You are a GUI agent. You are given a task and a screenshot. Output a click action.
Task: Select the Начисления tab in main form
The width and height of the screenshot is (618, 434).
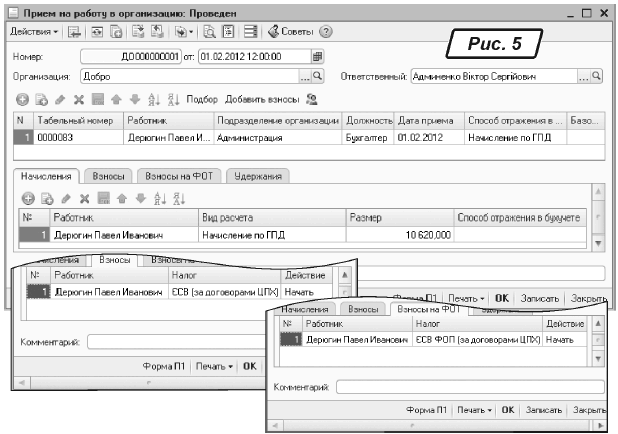coord(47,176)
